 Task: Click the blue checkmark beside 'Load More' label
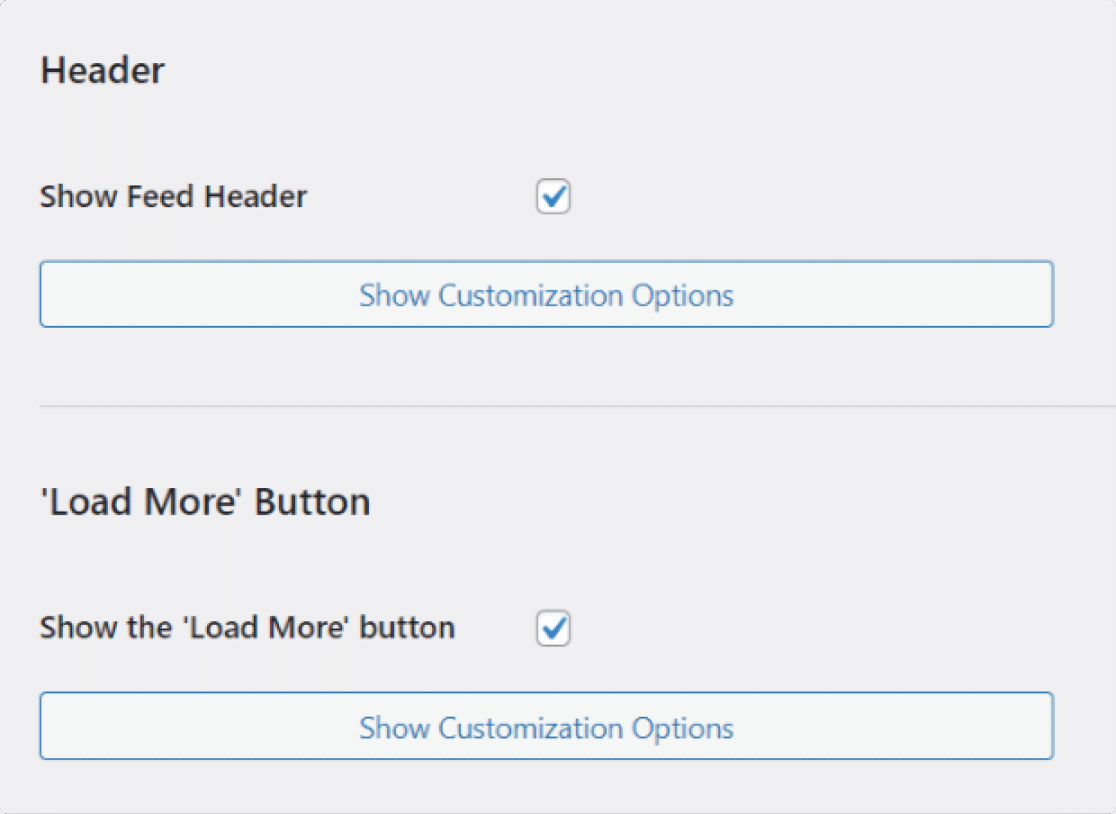(553, 628)
